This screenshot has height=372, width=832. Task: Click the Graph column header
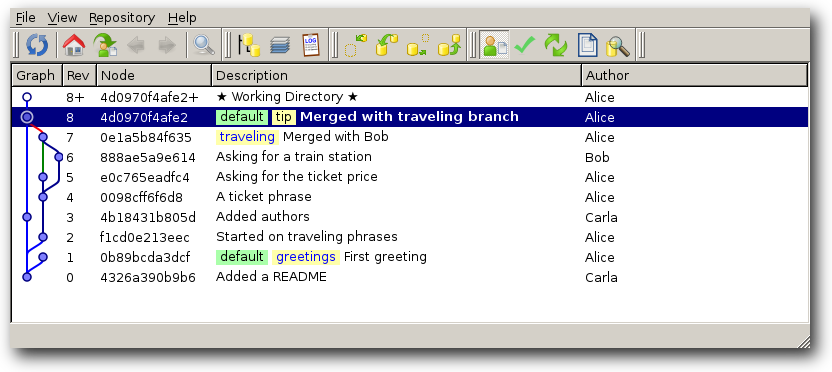[x=37, y=75]
